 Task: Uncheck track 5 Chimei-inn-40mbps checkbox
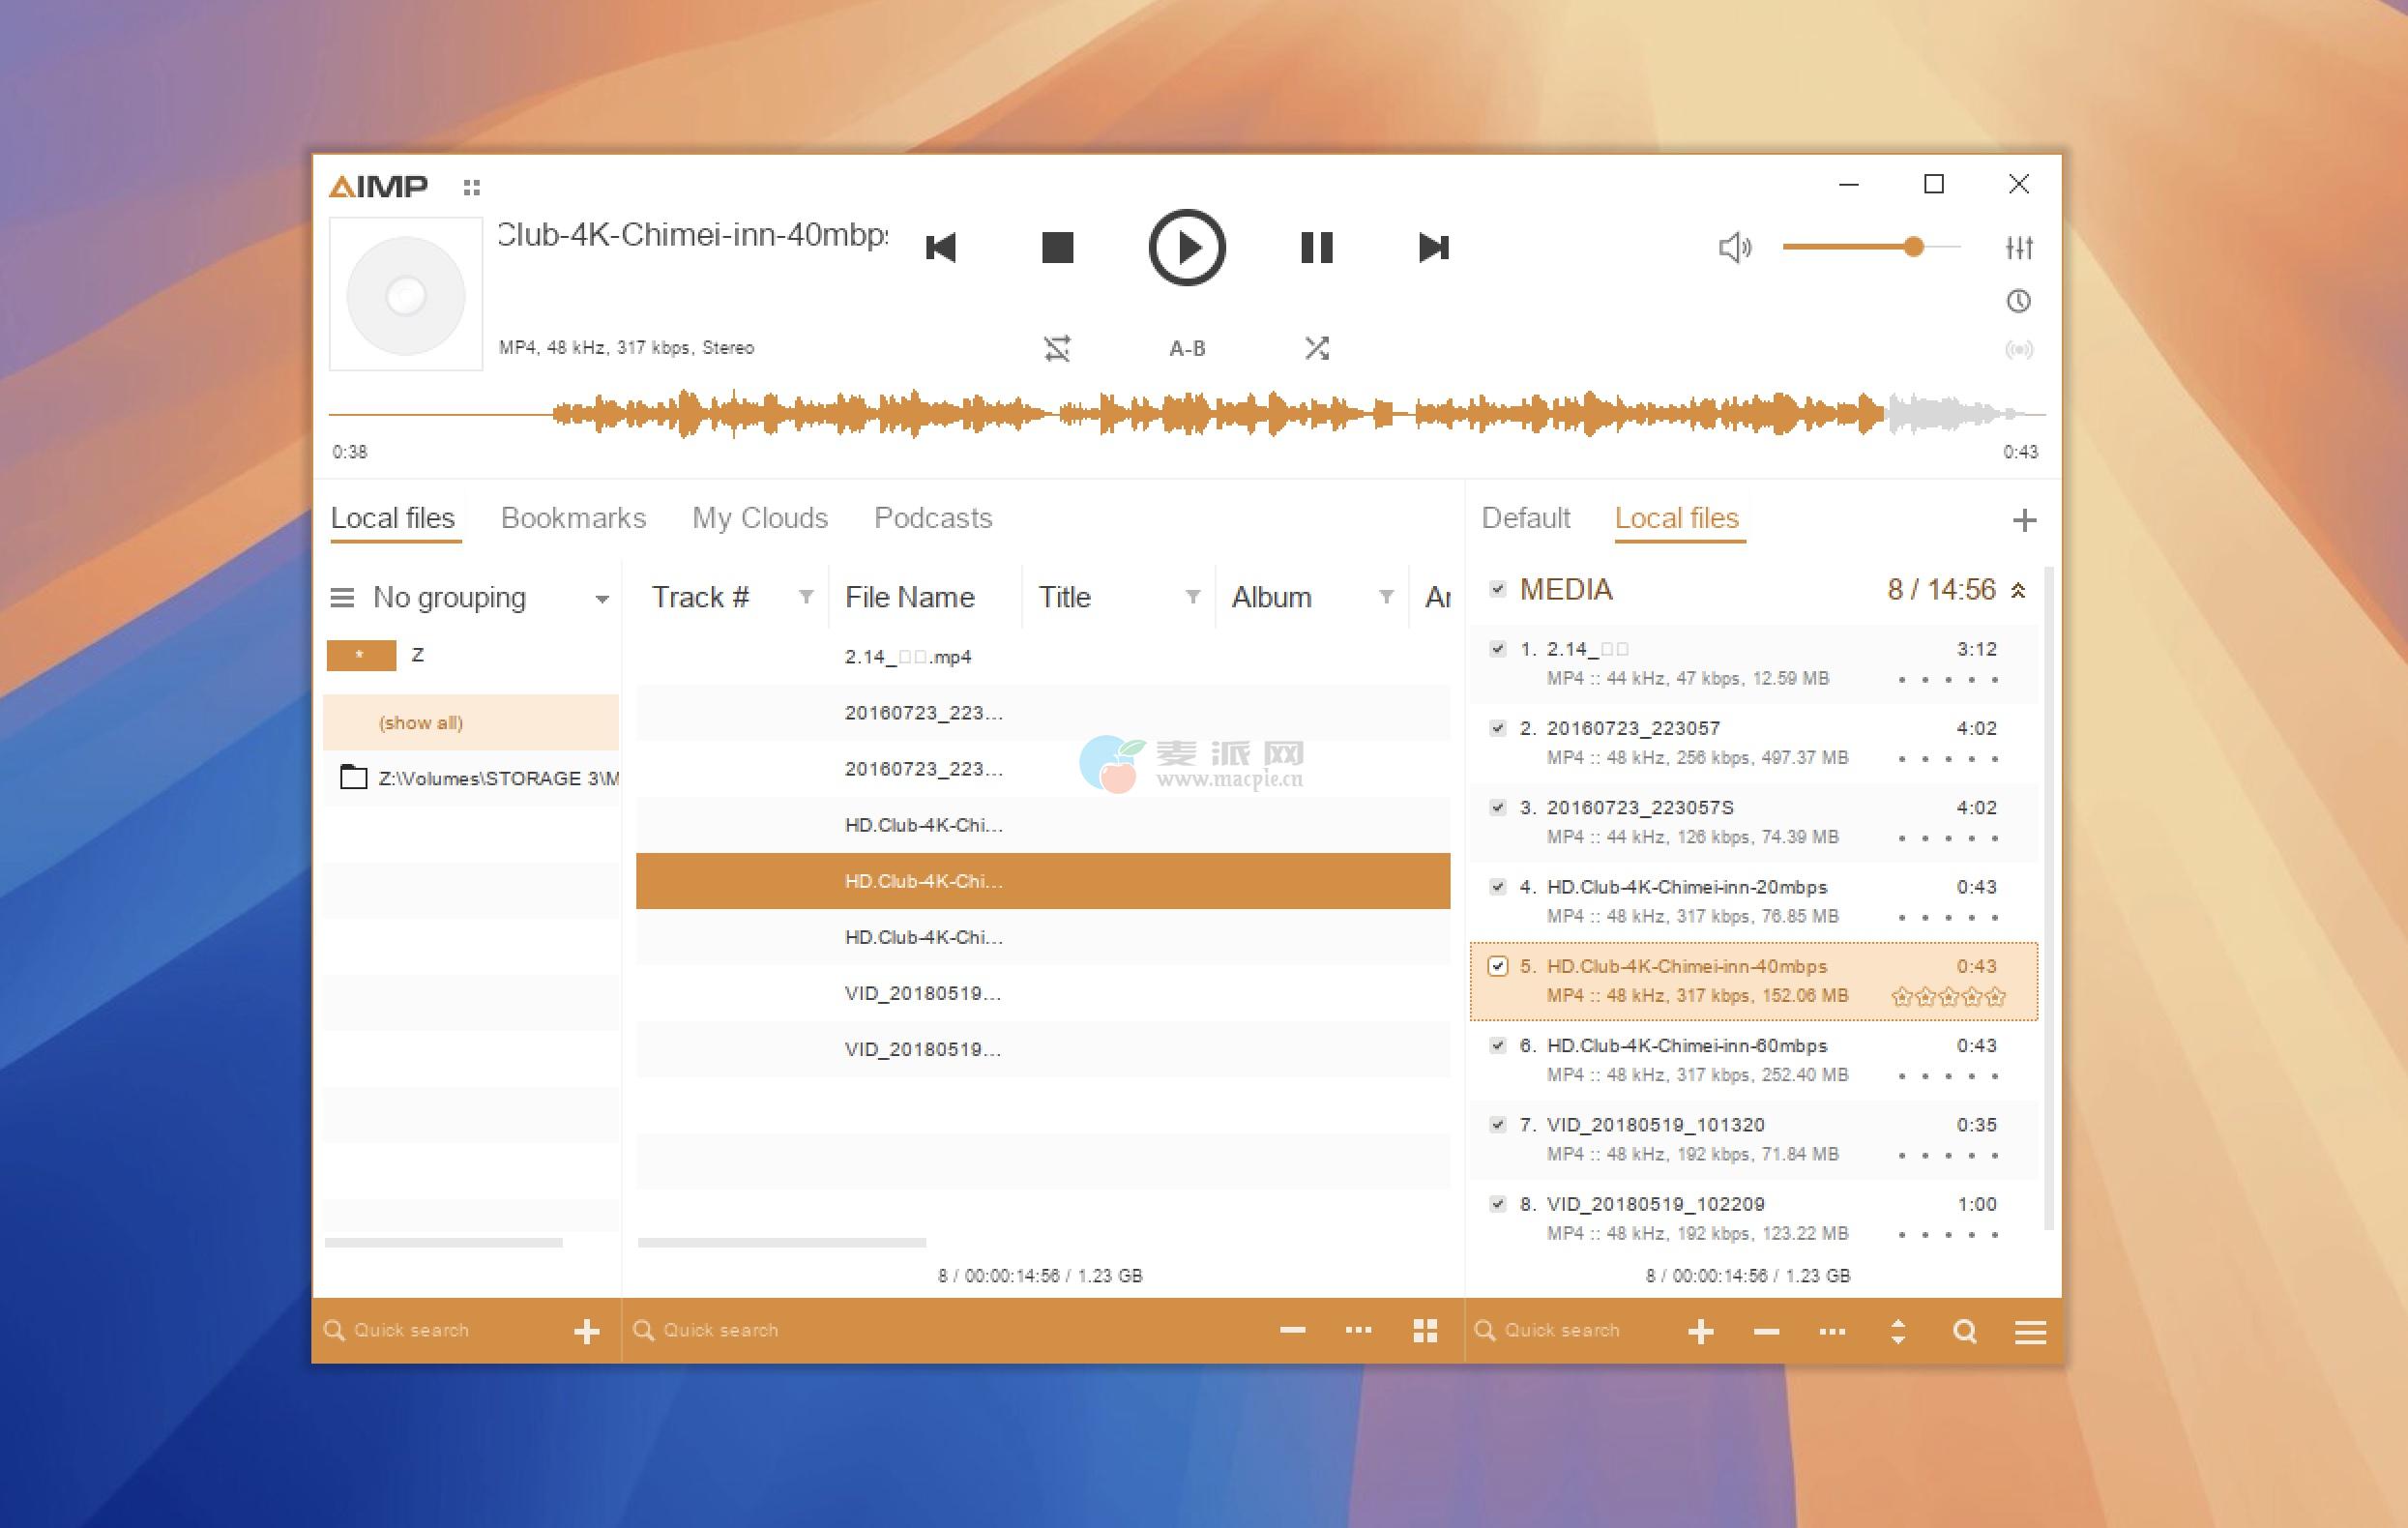1497,966
